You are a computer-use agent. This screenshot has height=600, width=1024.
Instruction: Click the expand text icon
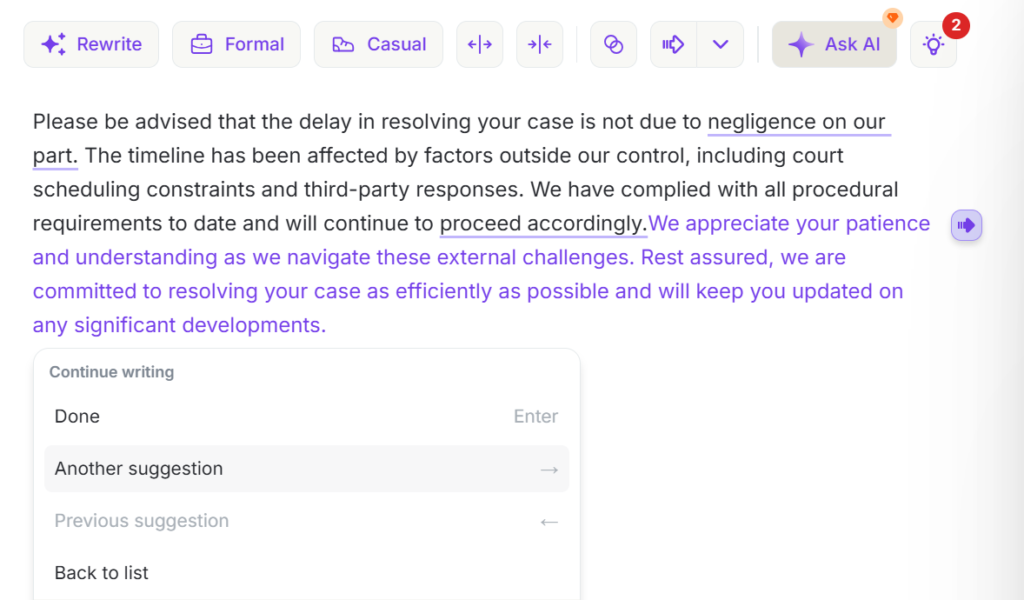(480, 44)
